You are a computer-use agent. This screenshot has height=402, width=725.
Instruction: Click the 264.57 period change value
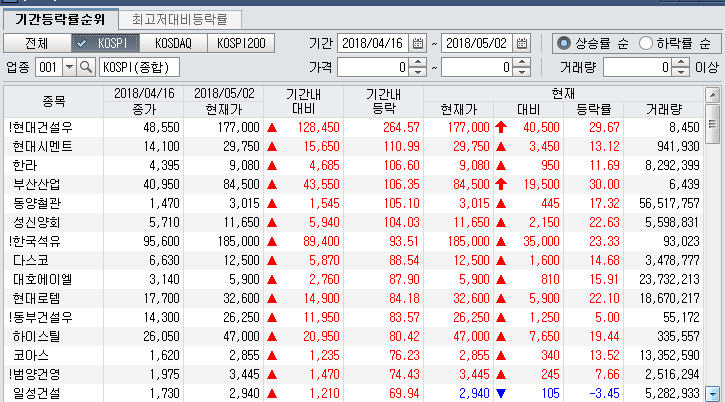click(x=401, y=127)
